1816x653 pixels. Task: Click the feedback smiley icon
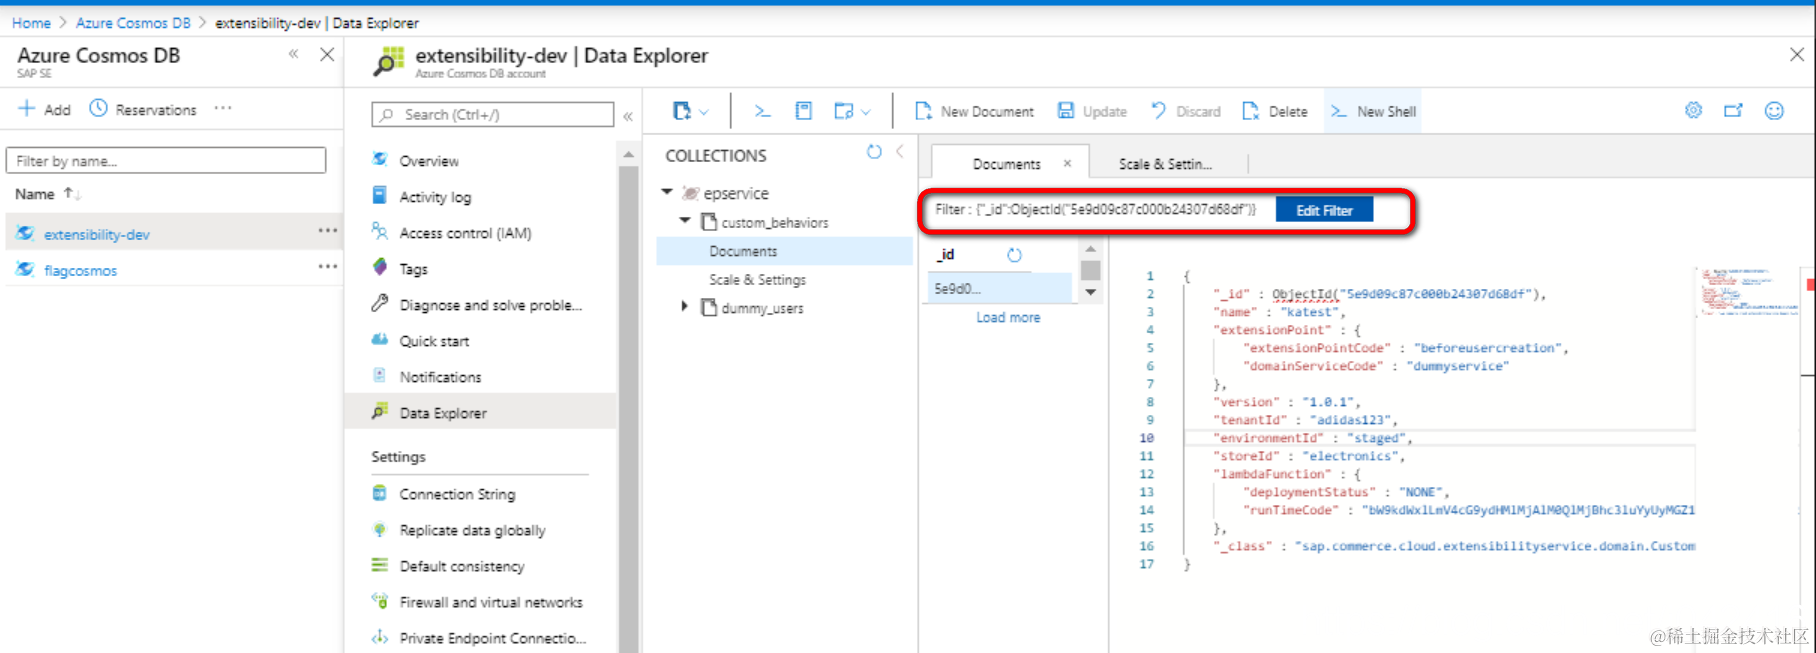coord(1774,110)
